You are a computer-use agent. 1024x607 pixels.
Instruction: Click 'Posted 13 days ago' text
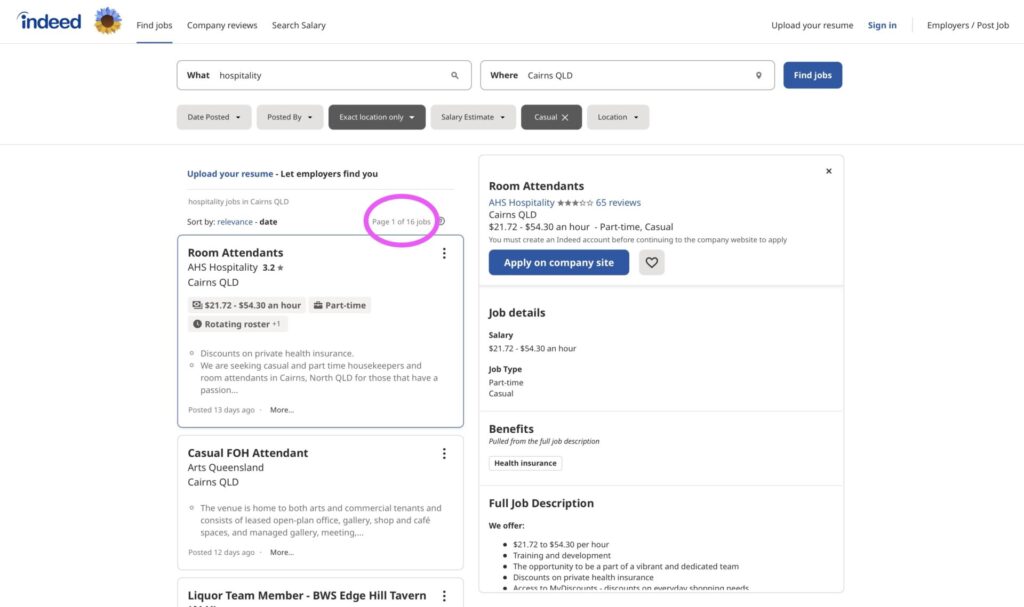221,410
